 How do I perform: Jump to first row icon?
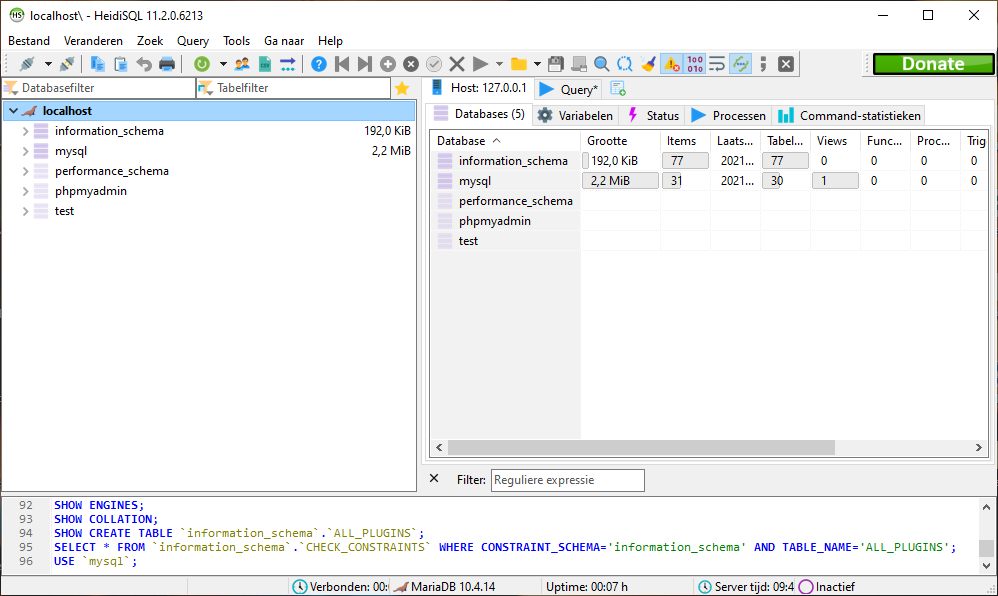342,64
